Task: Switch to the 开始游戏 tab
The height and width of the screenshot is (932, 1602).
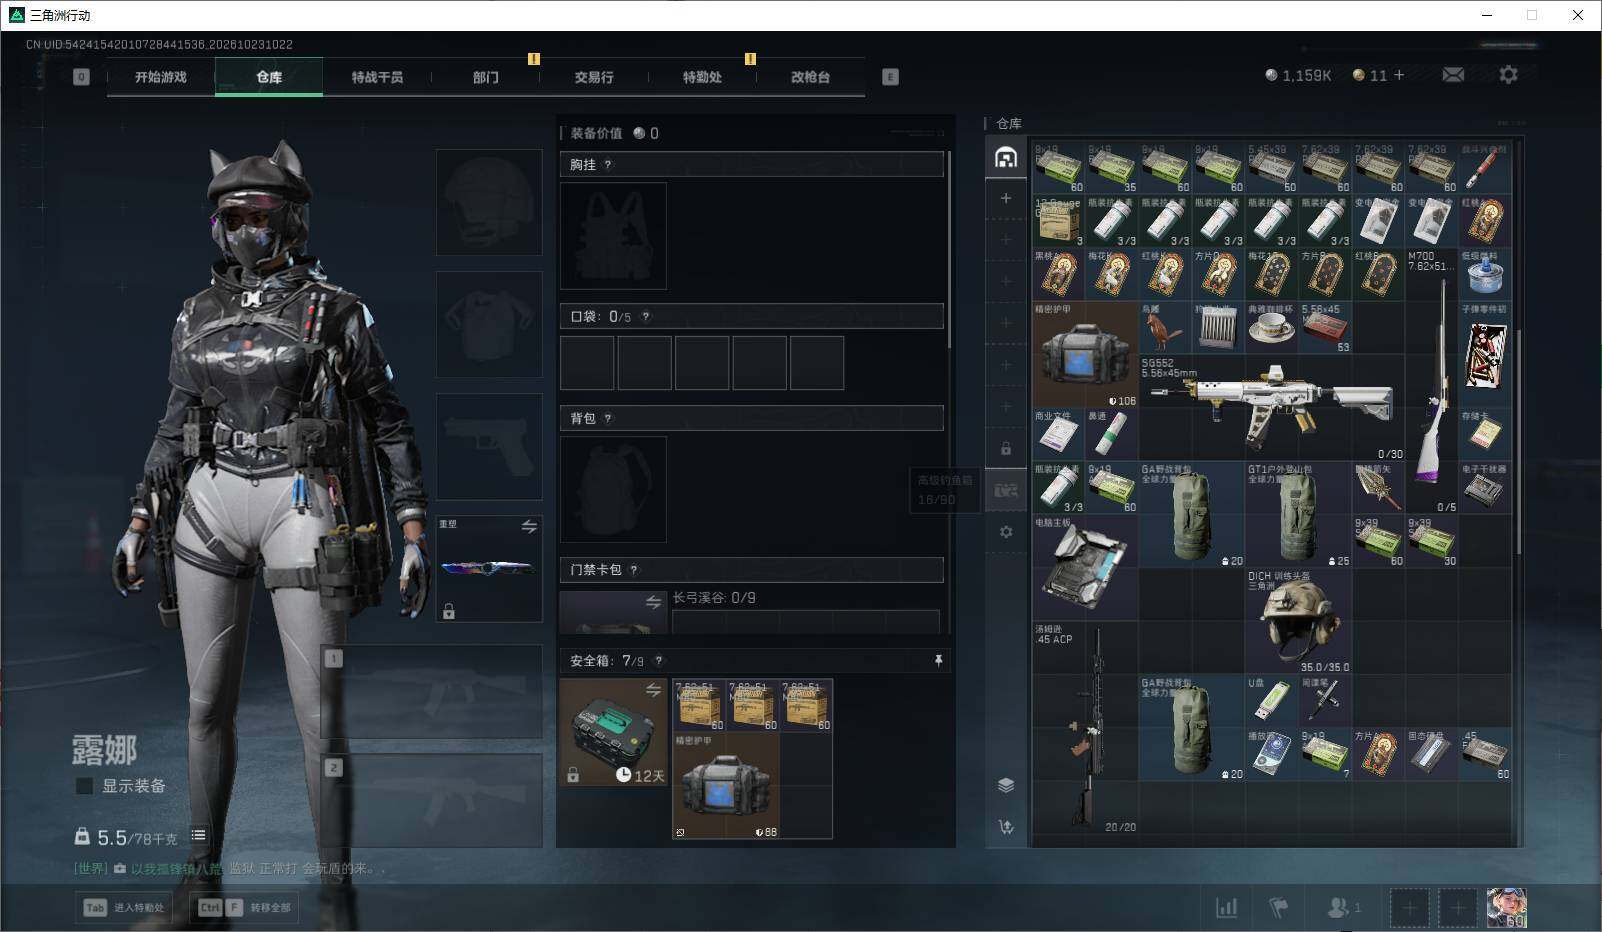Action: point(161,77)
